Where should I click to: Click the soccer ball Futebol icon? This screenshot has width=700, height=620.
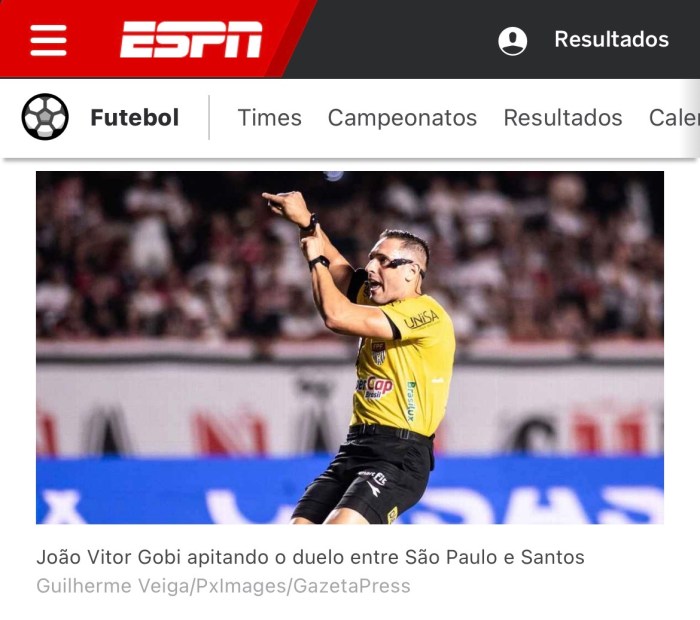(45, 117)
